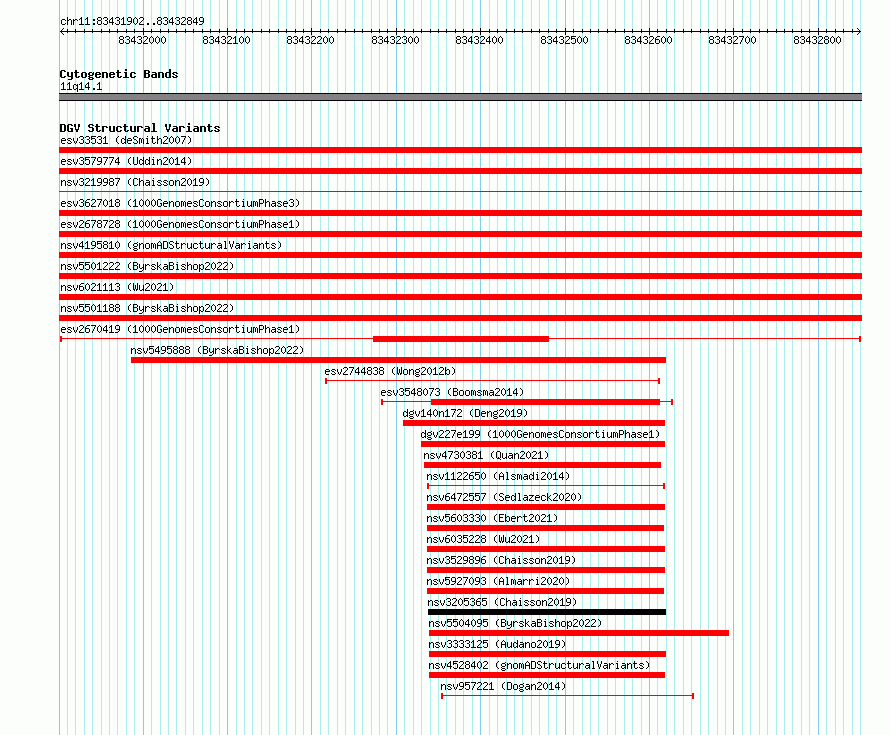Image resolution: width=890 pixels, height=735 pixels.
Task: Click esv2678728 (1000GenomesConsortiumPhase1) label
Action: (180, 224)
